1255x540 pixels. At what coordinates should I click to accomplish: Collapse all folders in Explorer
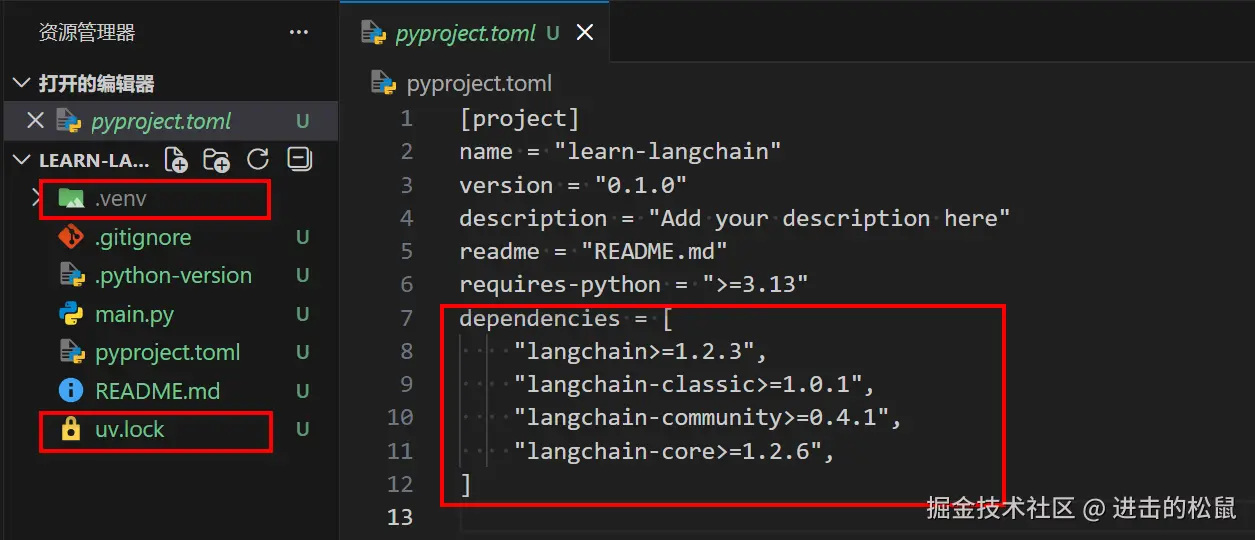coord(298,160)
